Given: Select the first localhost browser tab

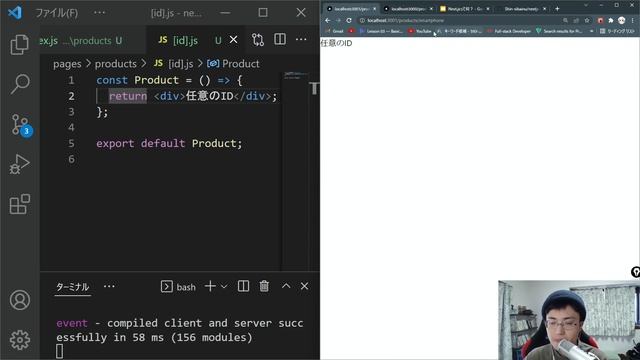Looking at the screenshot, I should (x=351, y=9).
